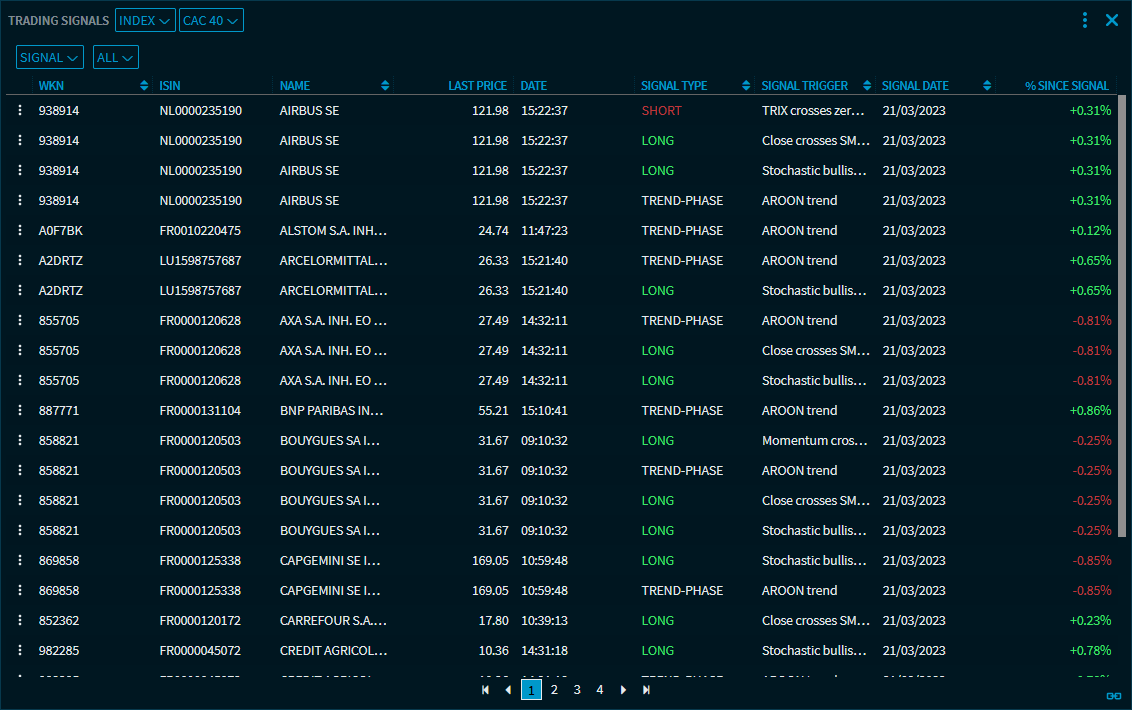
Task: Open the widget options kebab menu
Action: pos(1085,20)
